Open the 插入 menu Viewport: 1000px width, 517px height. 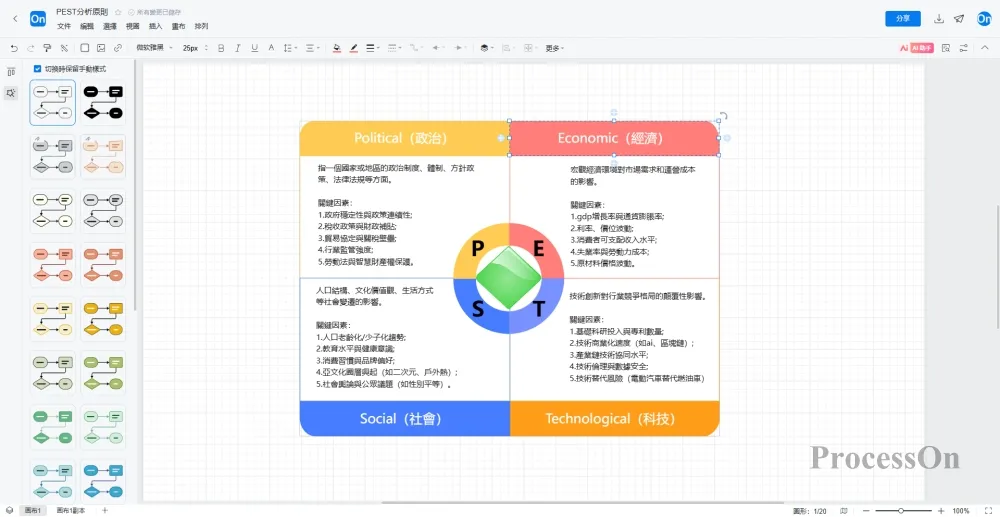[x=155, y=26]
